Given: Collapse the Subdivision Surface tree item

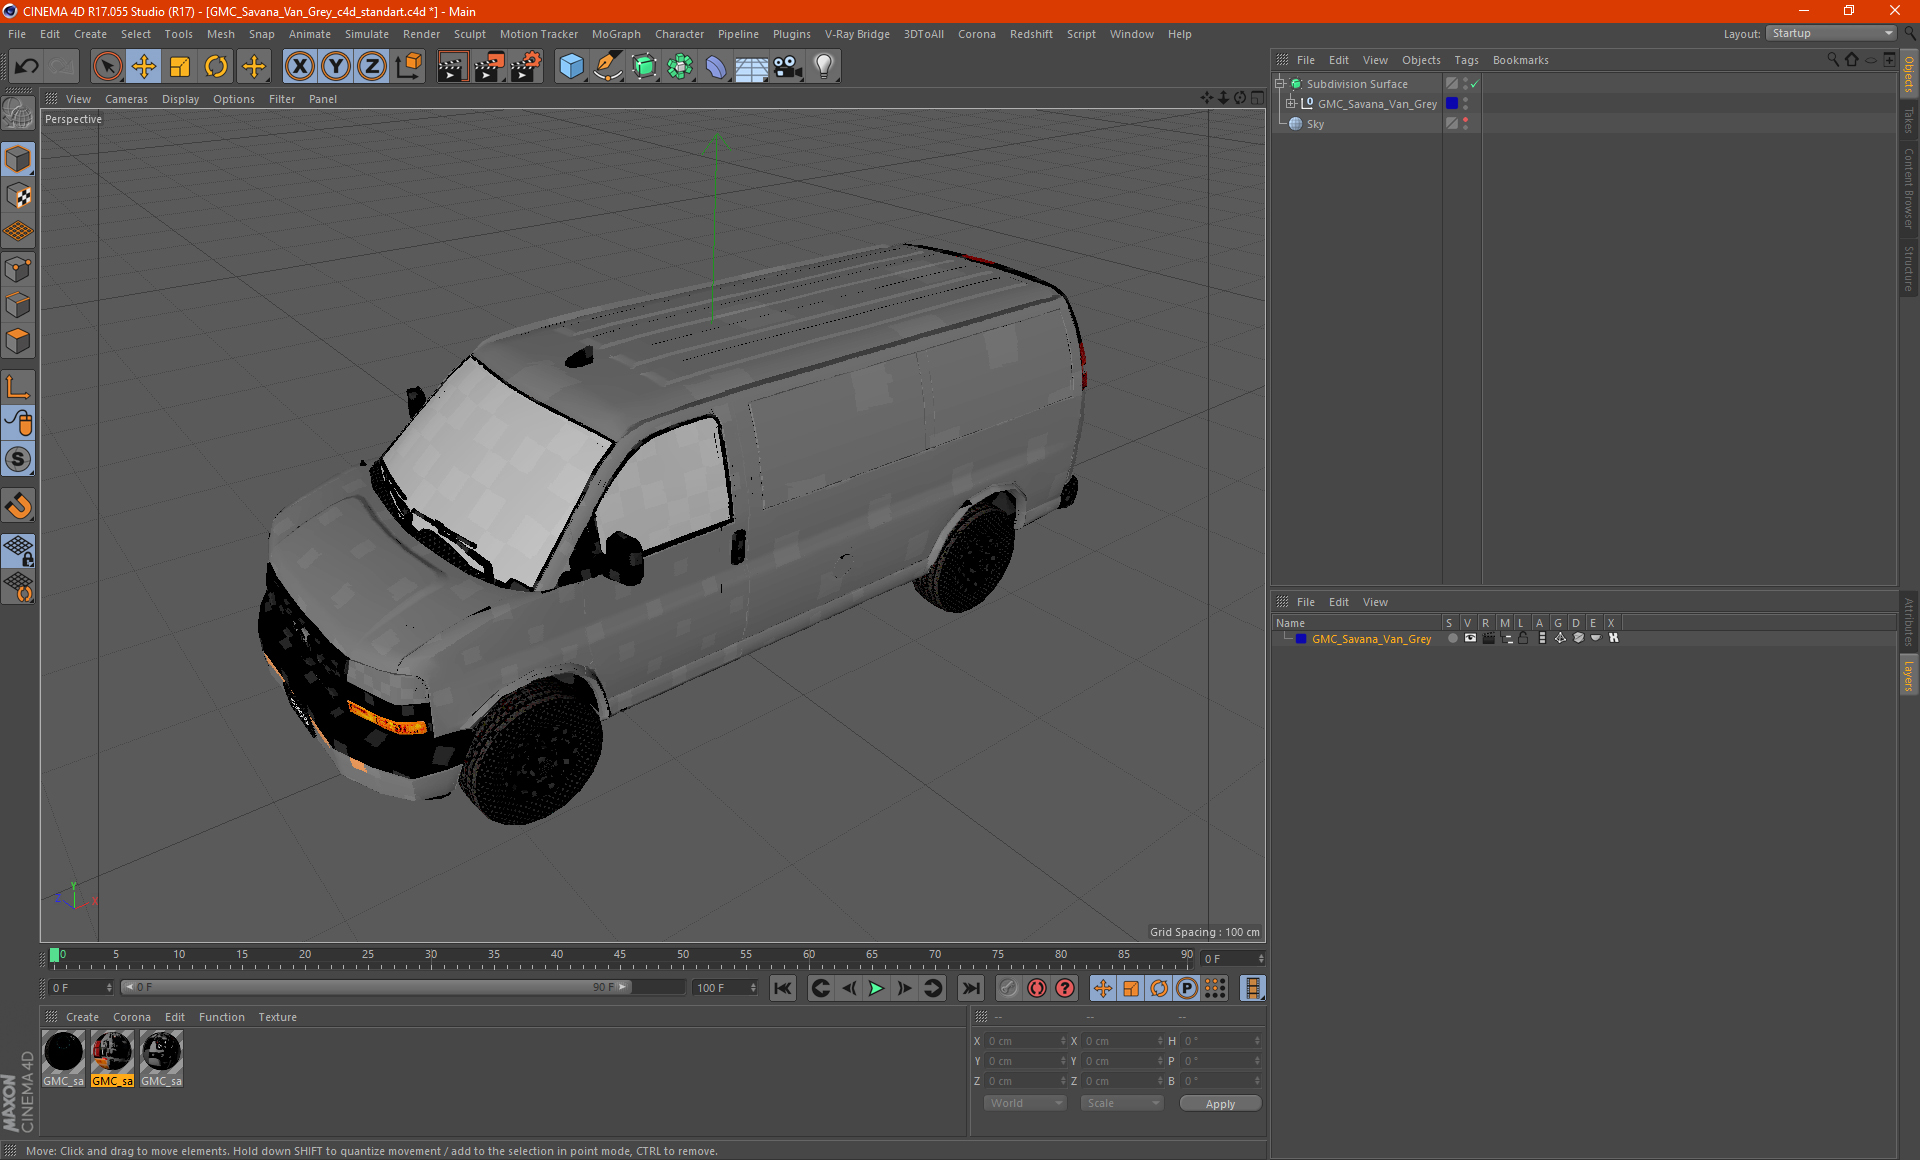Looking at the screenshot, I should pos(1279,84).
